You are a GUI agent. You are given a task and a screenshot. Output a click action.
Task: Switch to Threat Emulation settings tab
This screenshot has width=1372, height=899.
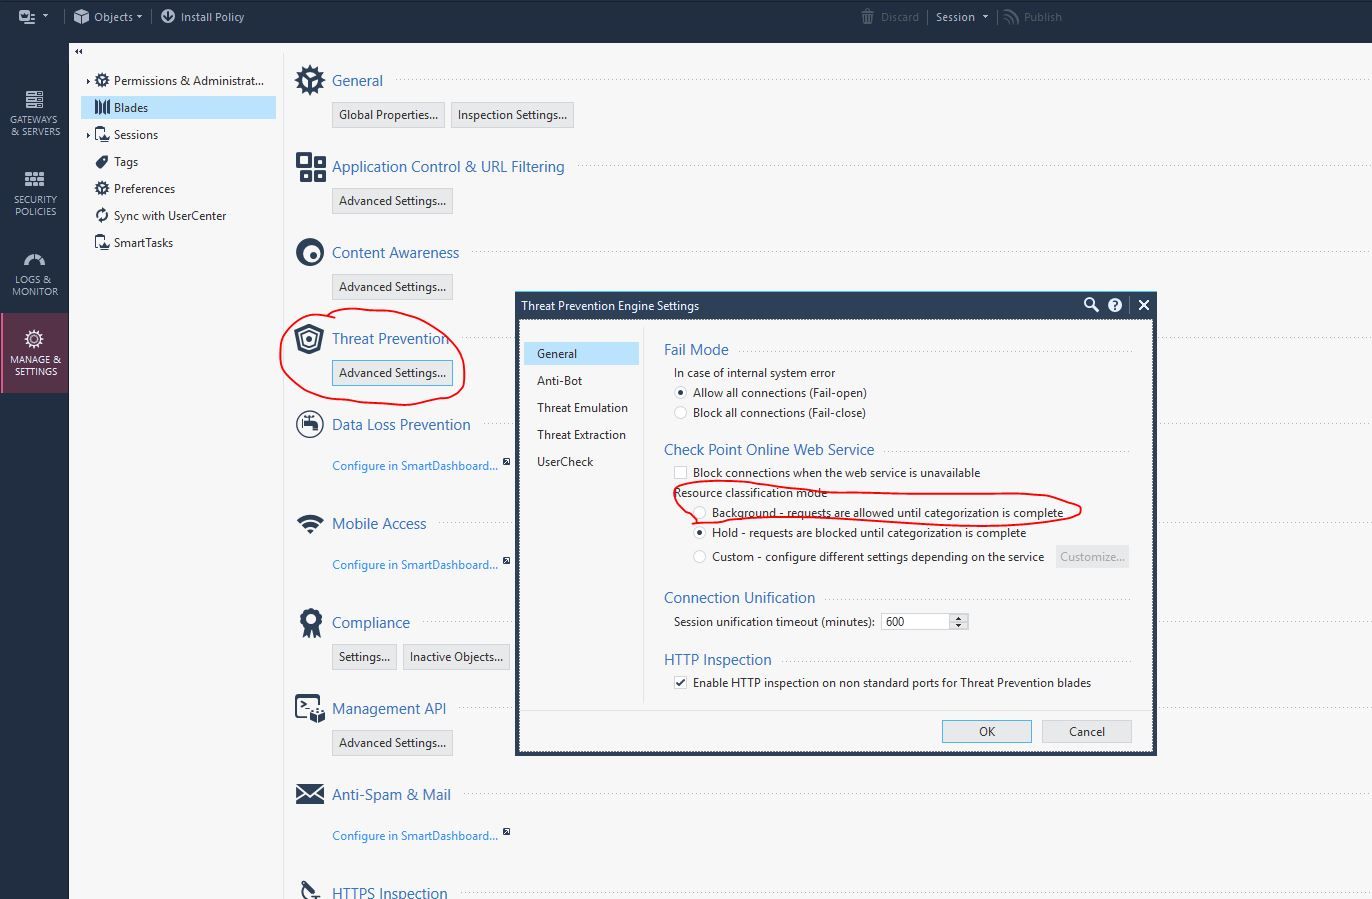coord(582,408)
